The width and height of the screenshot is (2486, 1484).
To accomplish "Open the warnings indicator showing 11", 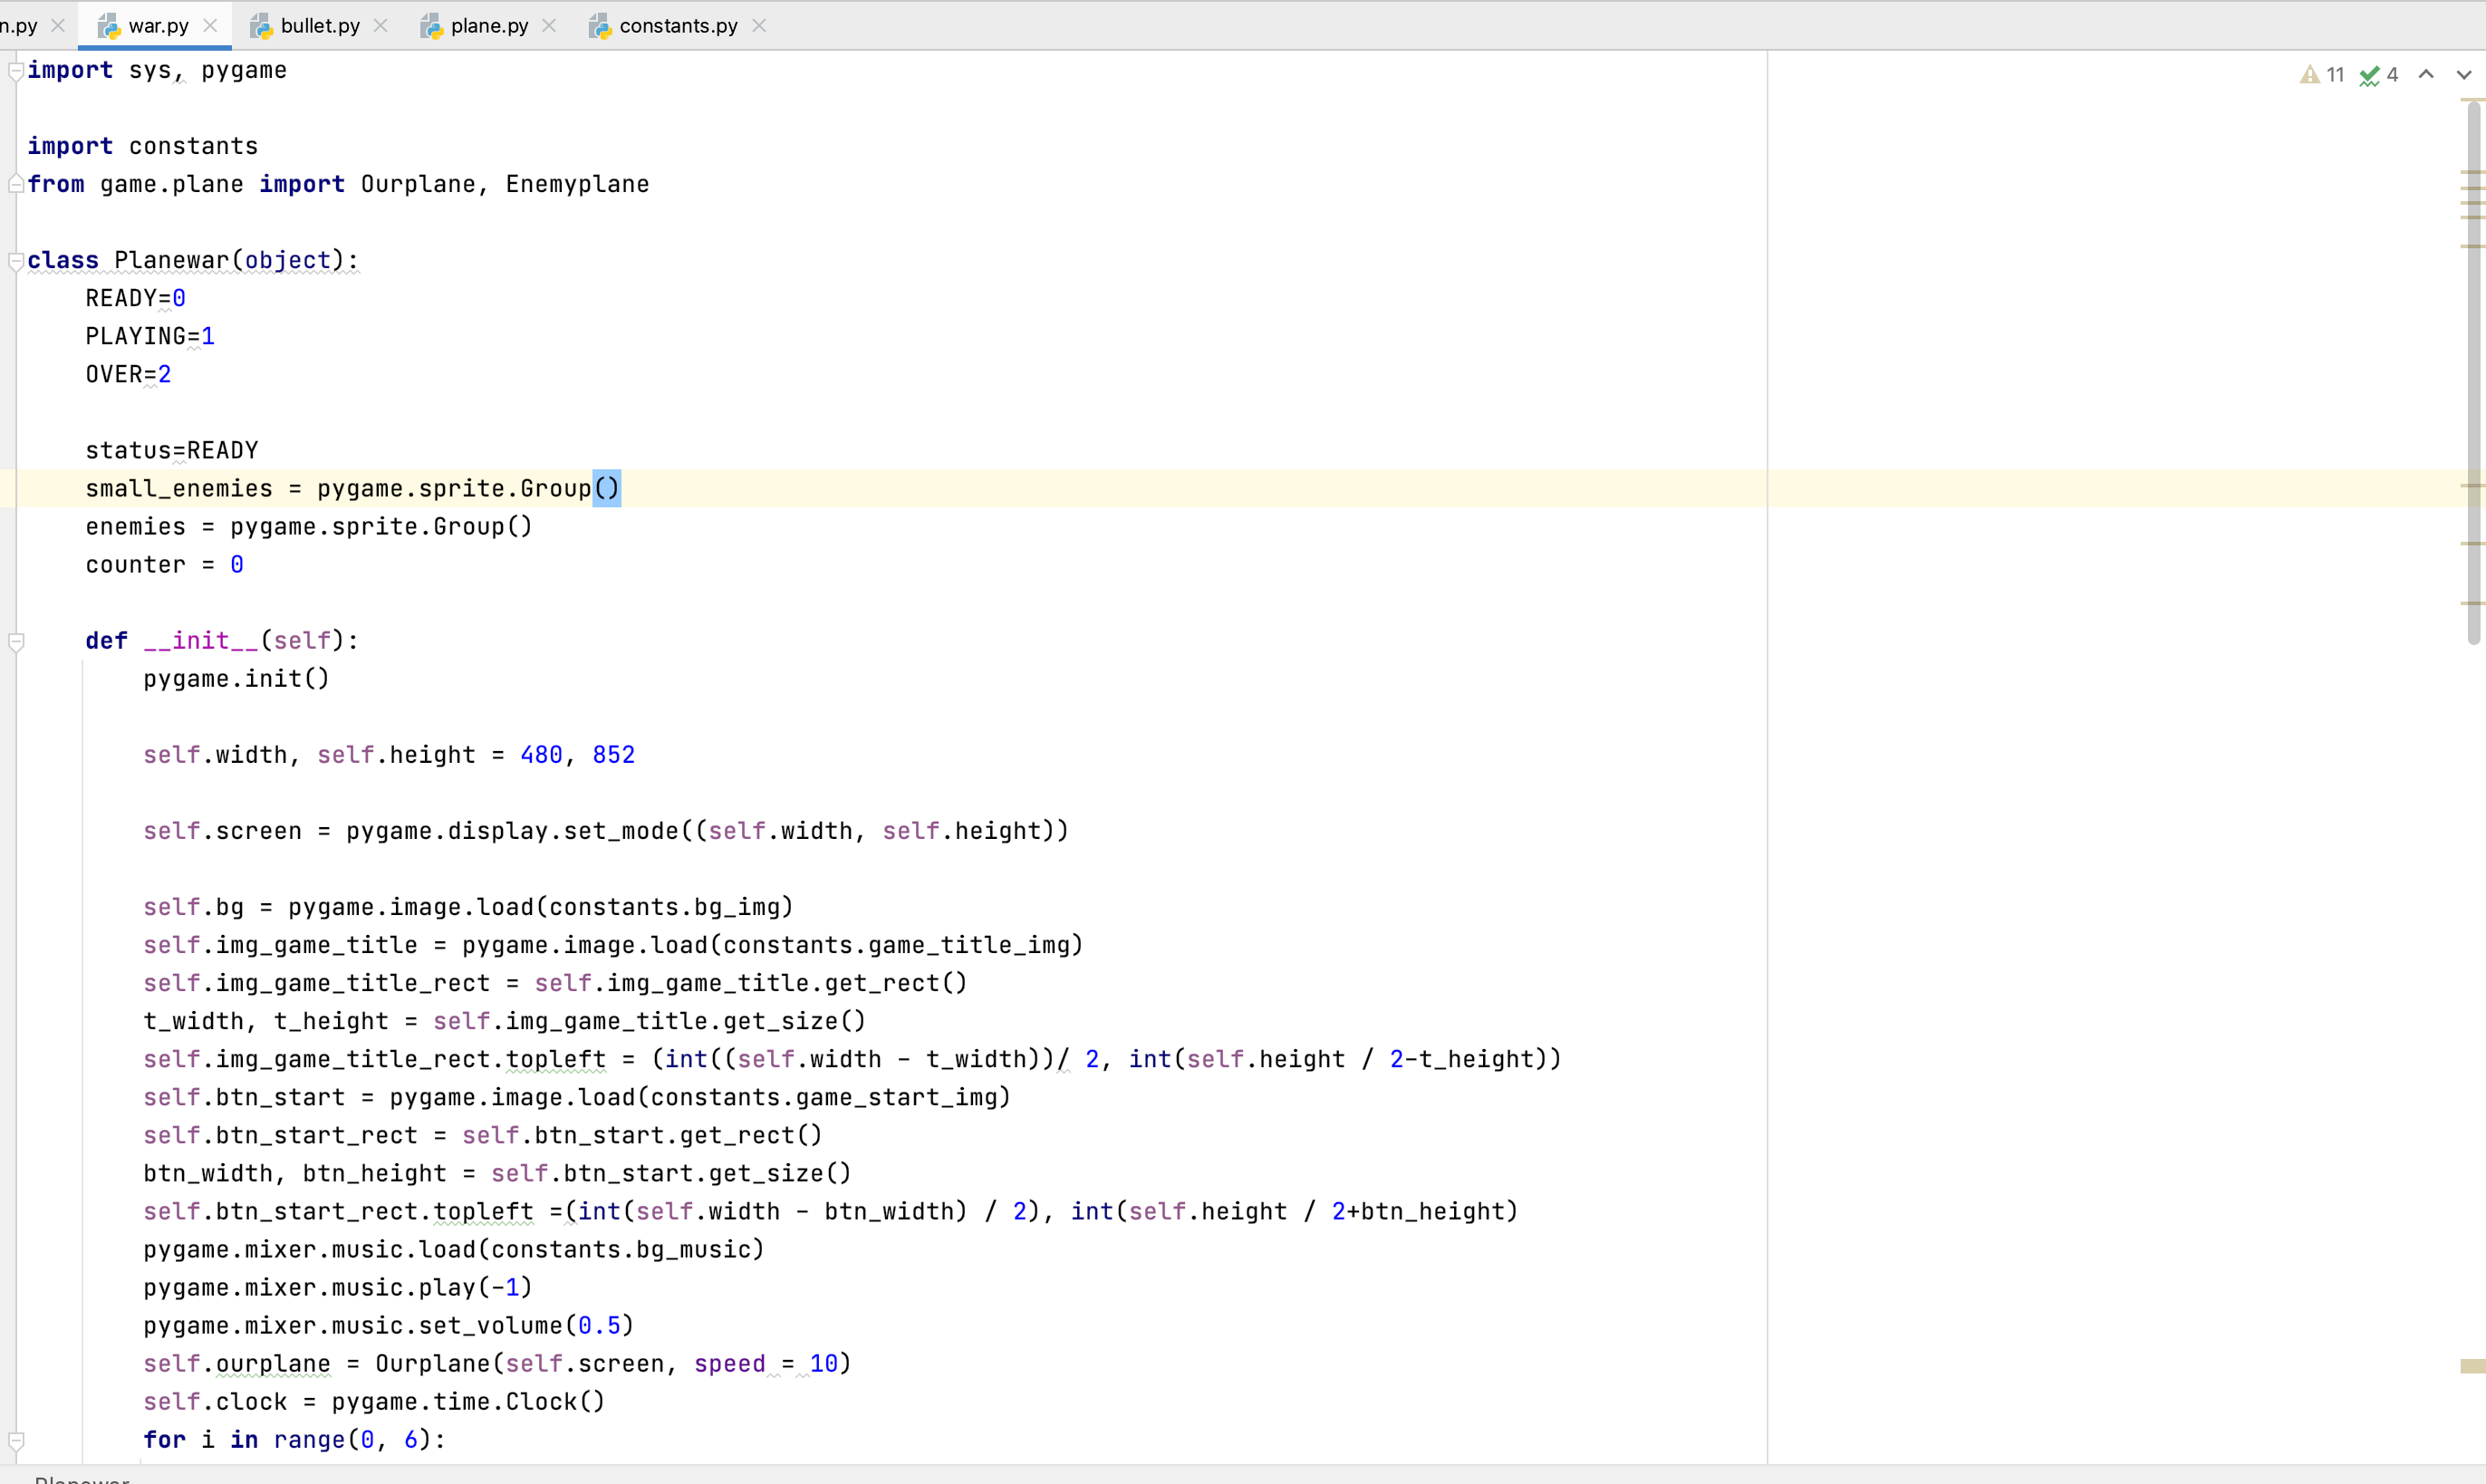I will tap(2322, 75).
